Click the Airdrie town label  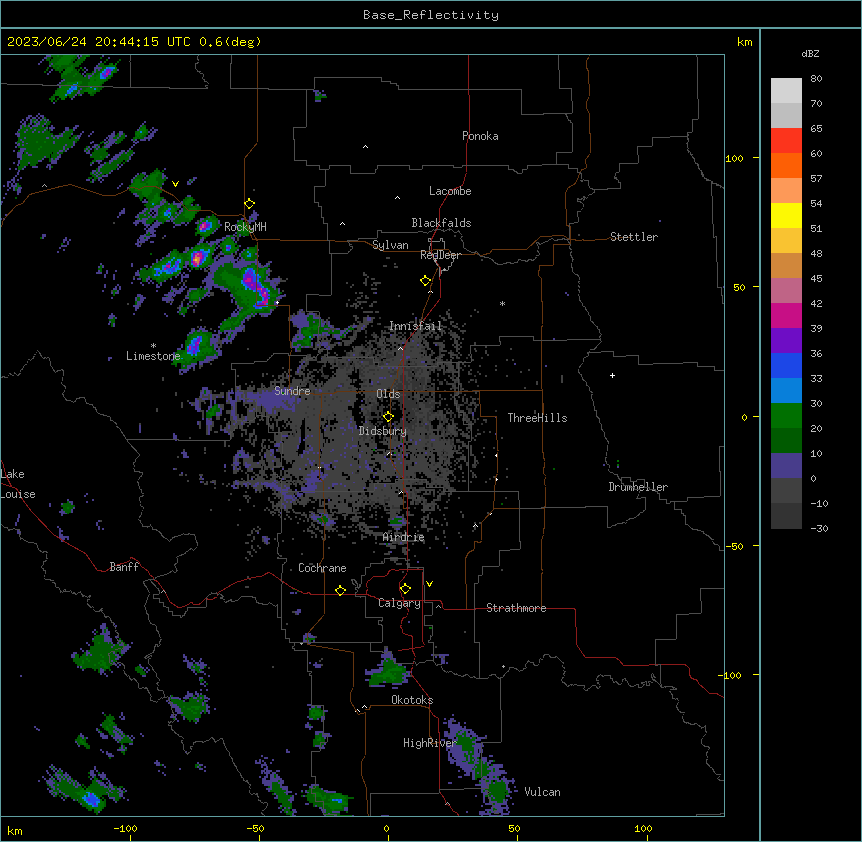point(404,537)
